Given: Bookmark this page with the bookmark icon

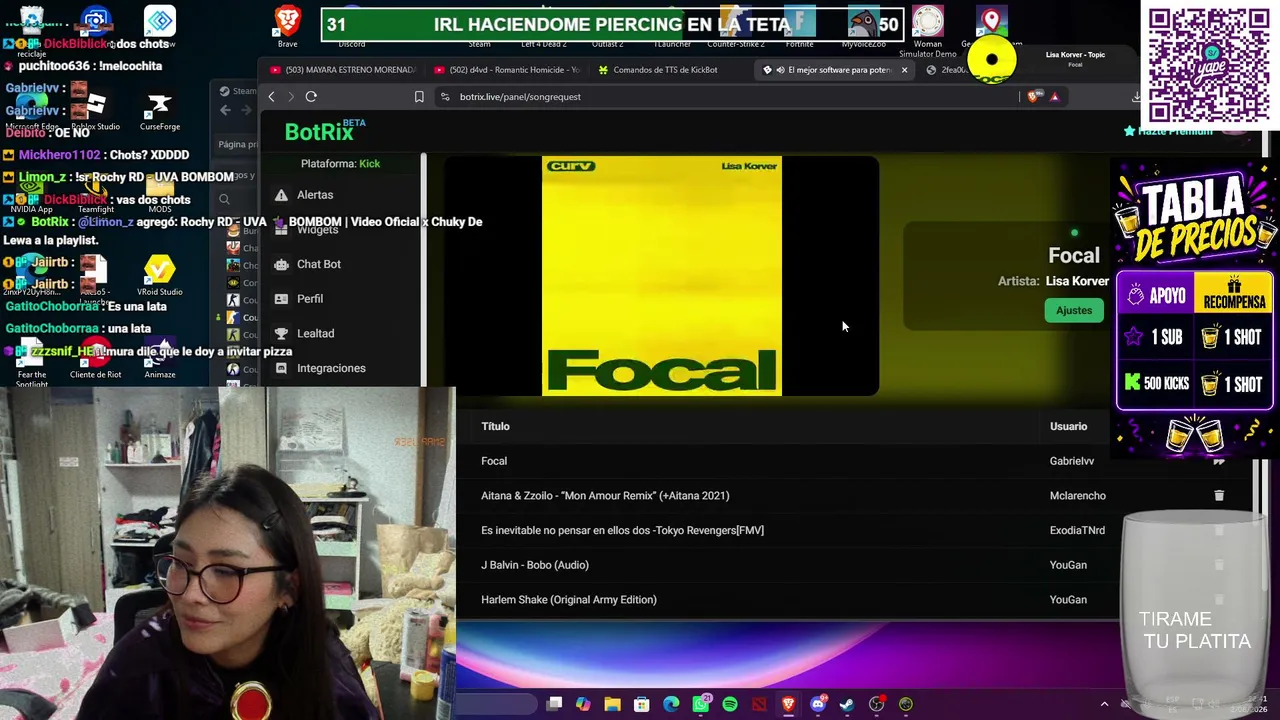Looking at the screenshot, I should [x=419, y=97].
